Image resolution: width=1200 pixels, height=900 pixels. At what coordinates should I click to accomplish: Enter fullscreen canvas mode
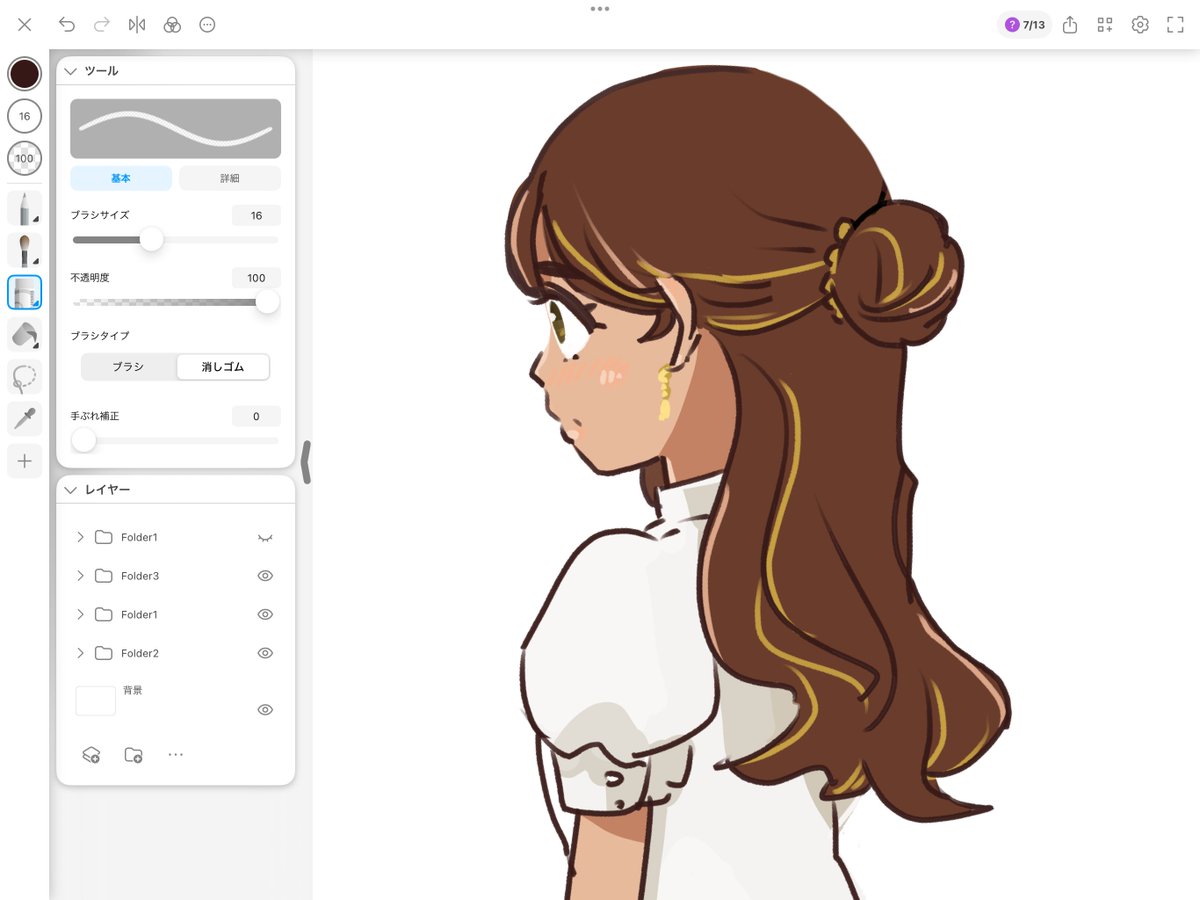[1175, 25]
